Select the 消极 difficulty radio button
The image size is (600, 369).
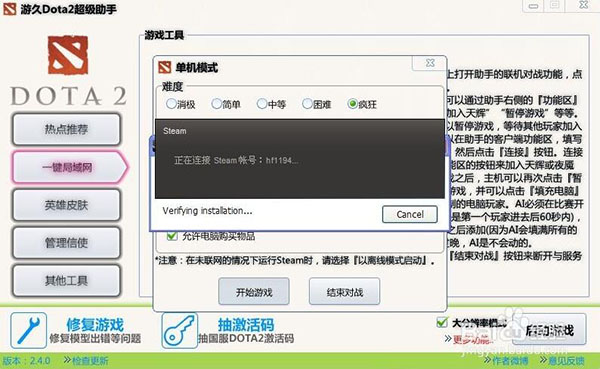(171, 104)
